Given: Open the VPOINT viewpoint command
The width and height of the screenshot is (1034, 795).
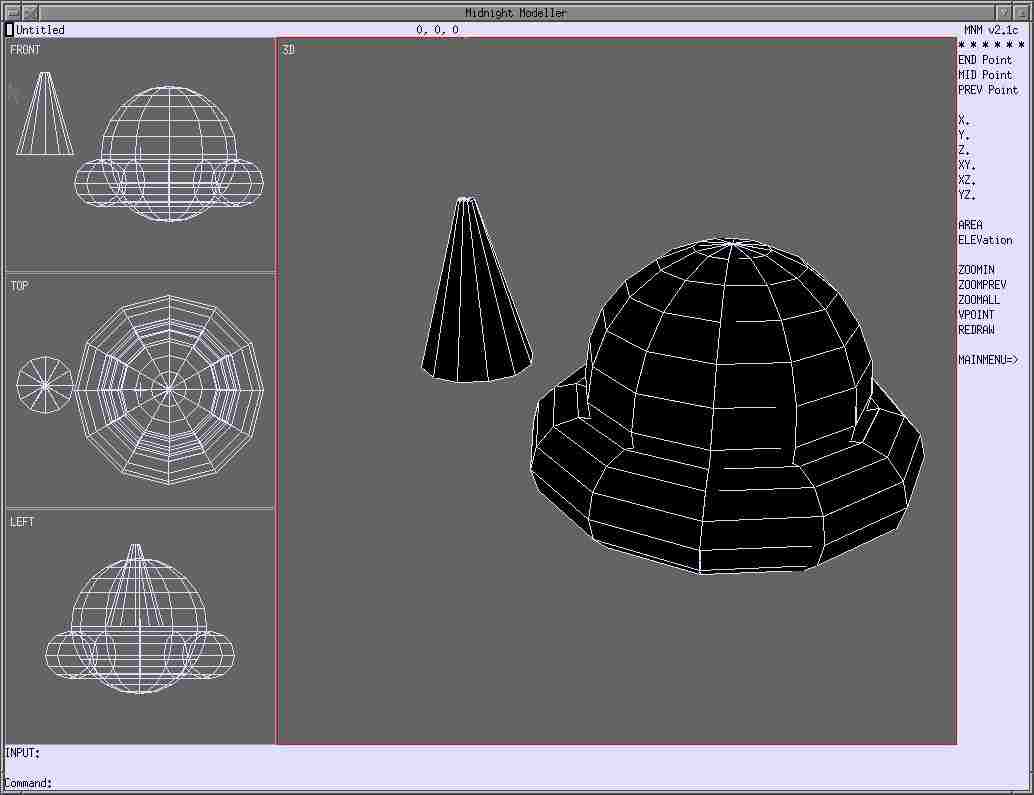Looking at the screenshot, I should point(975,315).
